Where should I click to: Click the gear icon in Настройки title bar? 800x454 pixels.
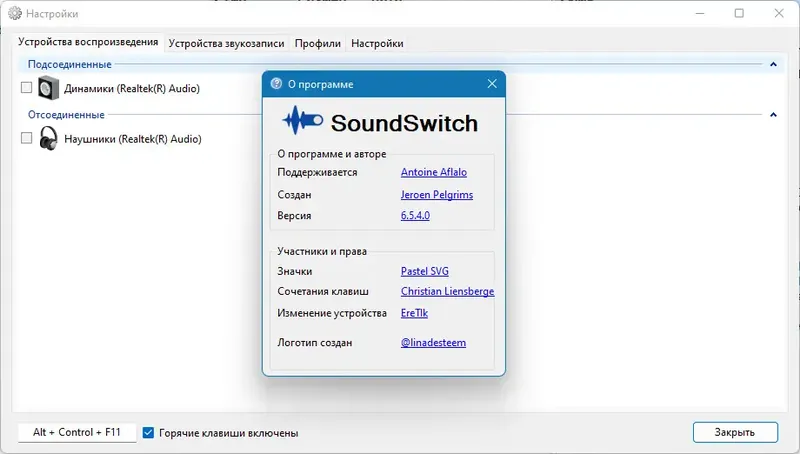coord(15,13)
